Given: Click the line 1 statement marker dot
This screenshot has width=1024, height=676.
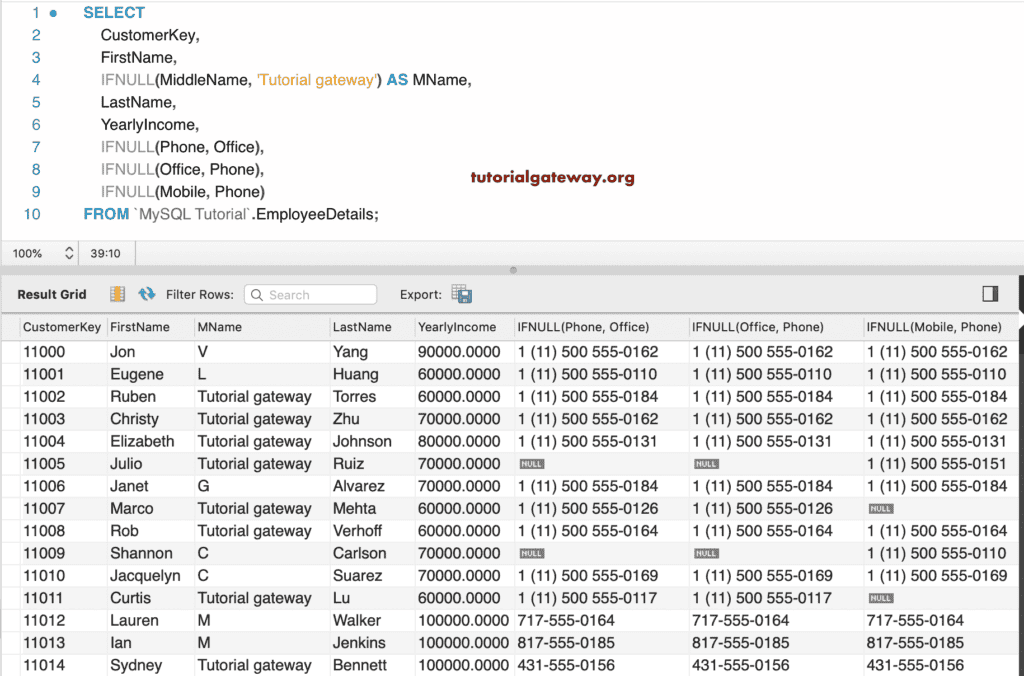Looking at the screenshot, I should 53,13.
